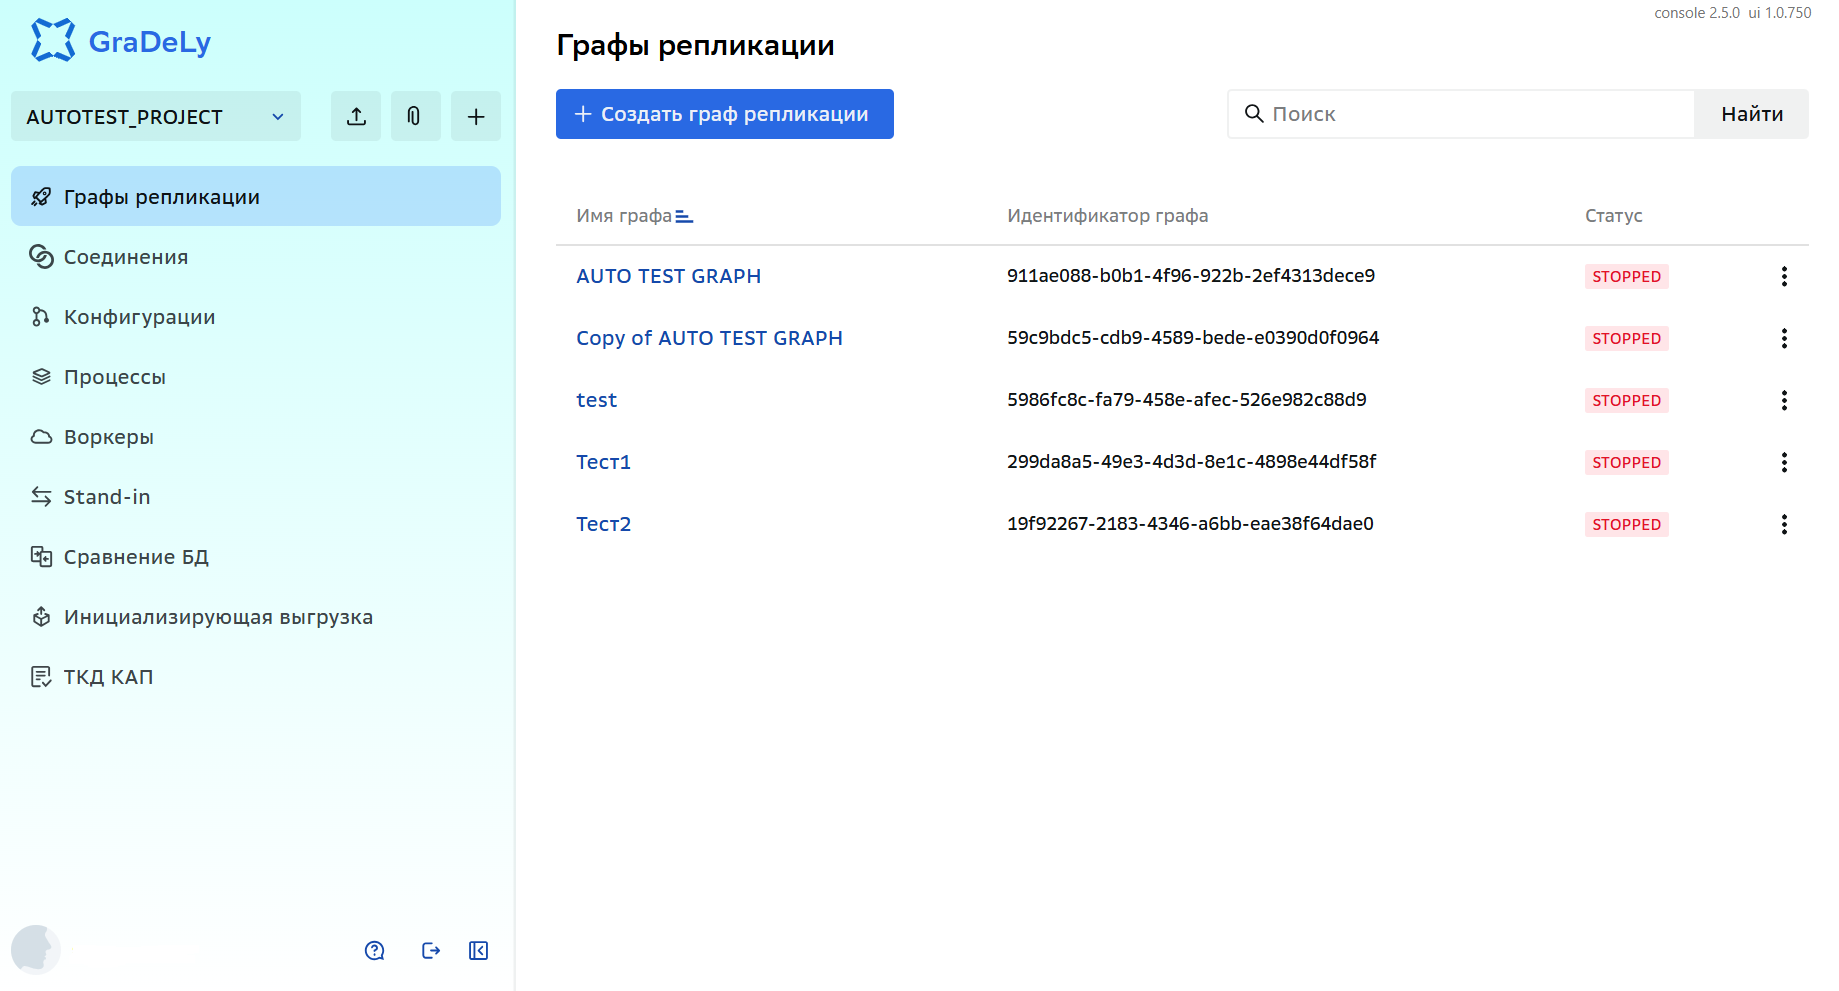Image resolution: width=1839 pixels, height=991 pixels.
Task: Click the Идентификатор графа column header
Action: point(1107,216)
